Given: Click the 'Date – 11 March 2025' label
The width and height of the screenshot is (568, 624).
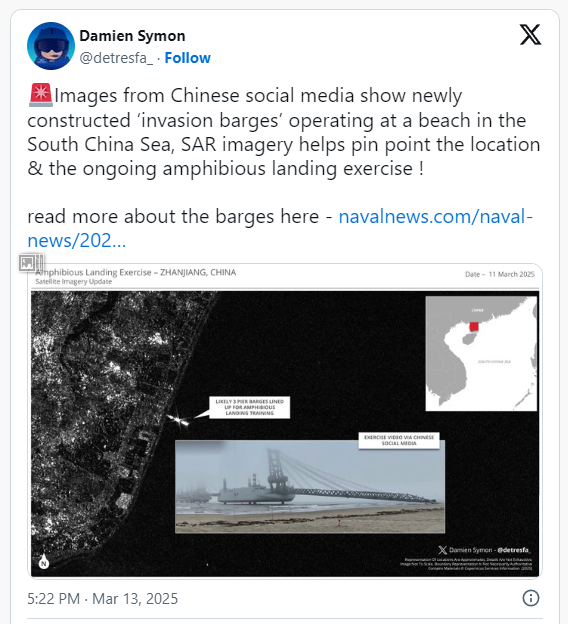Looking at the screenshot, I should pos(500,274).
